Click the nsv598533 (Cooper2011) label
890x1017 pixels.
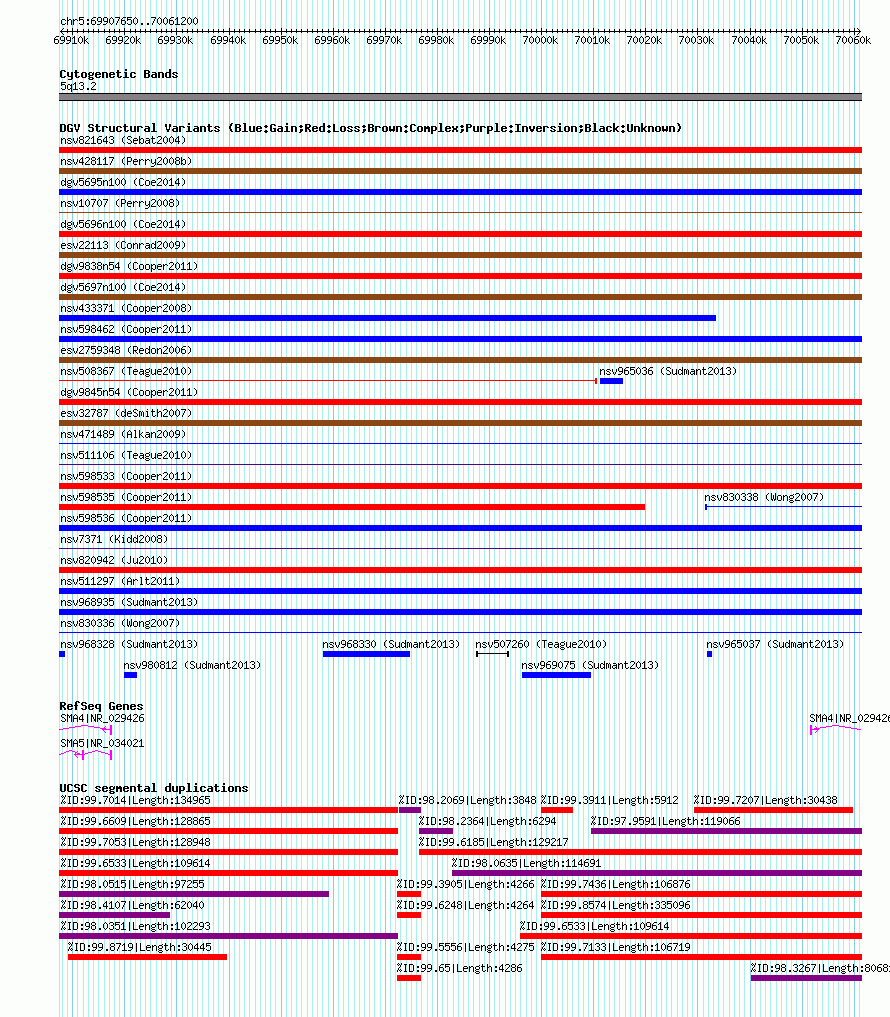coord(126,476)
